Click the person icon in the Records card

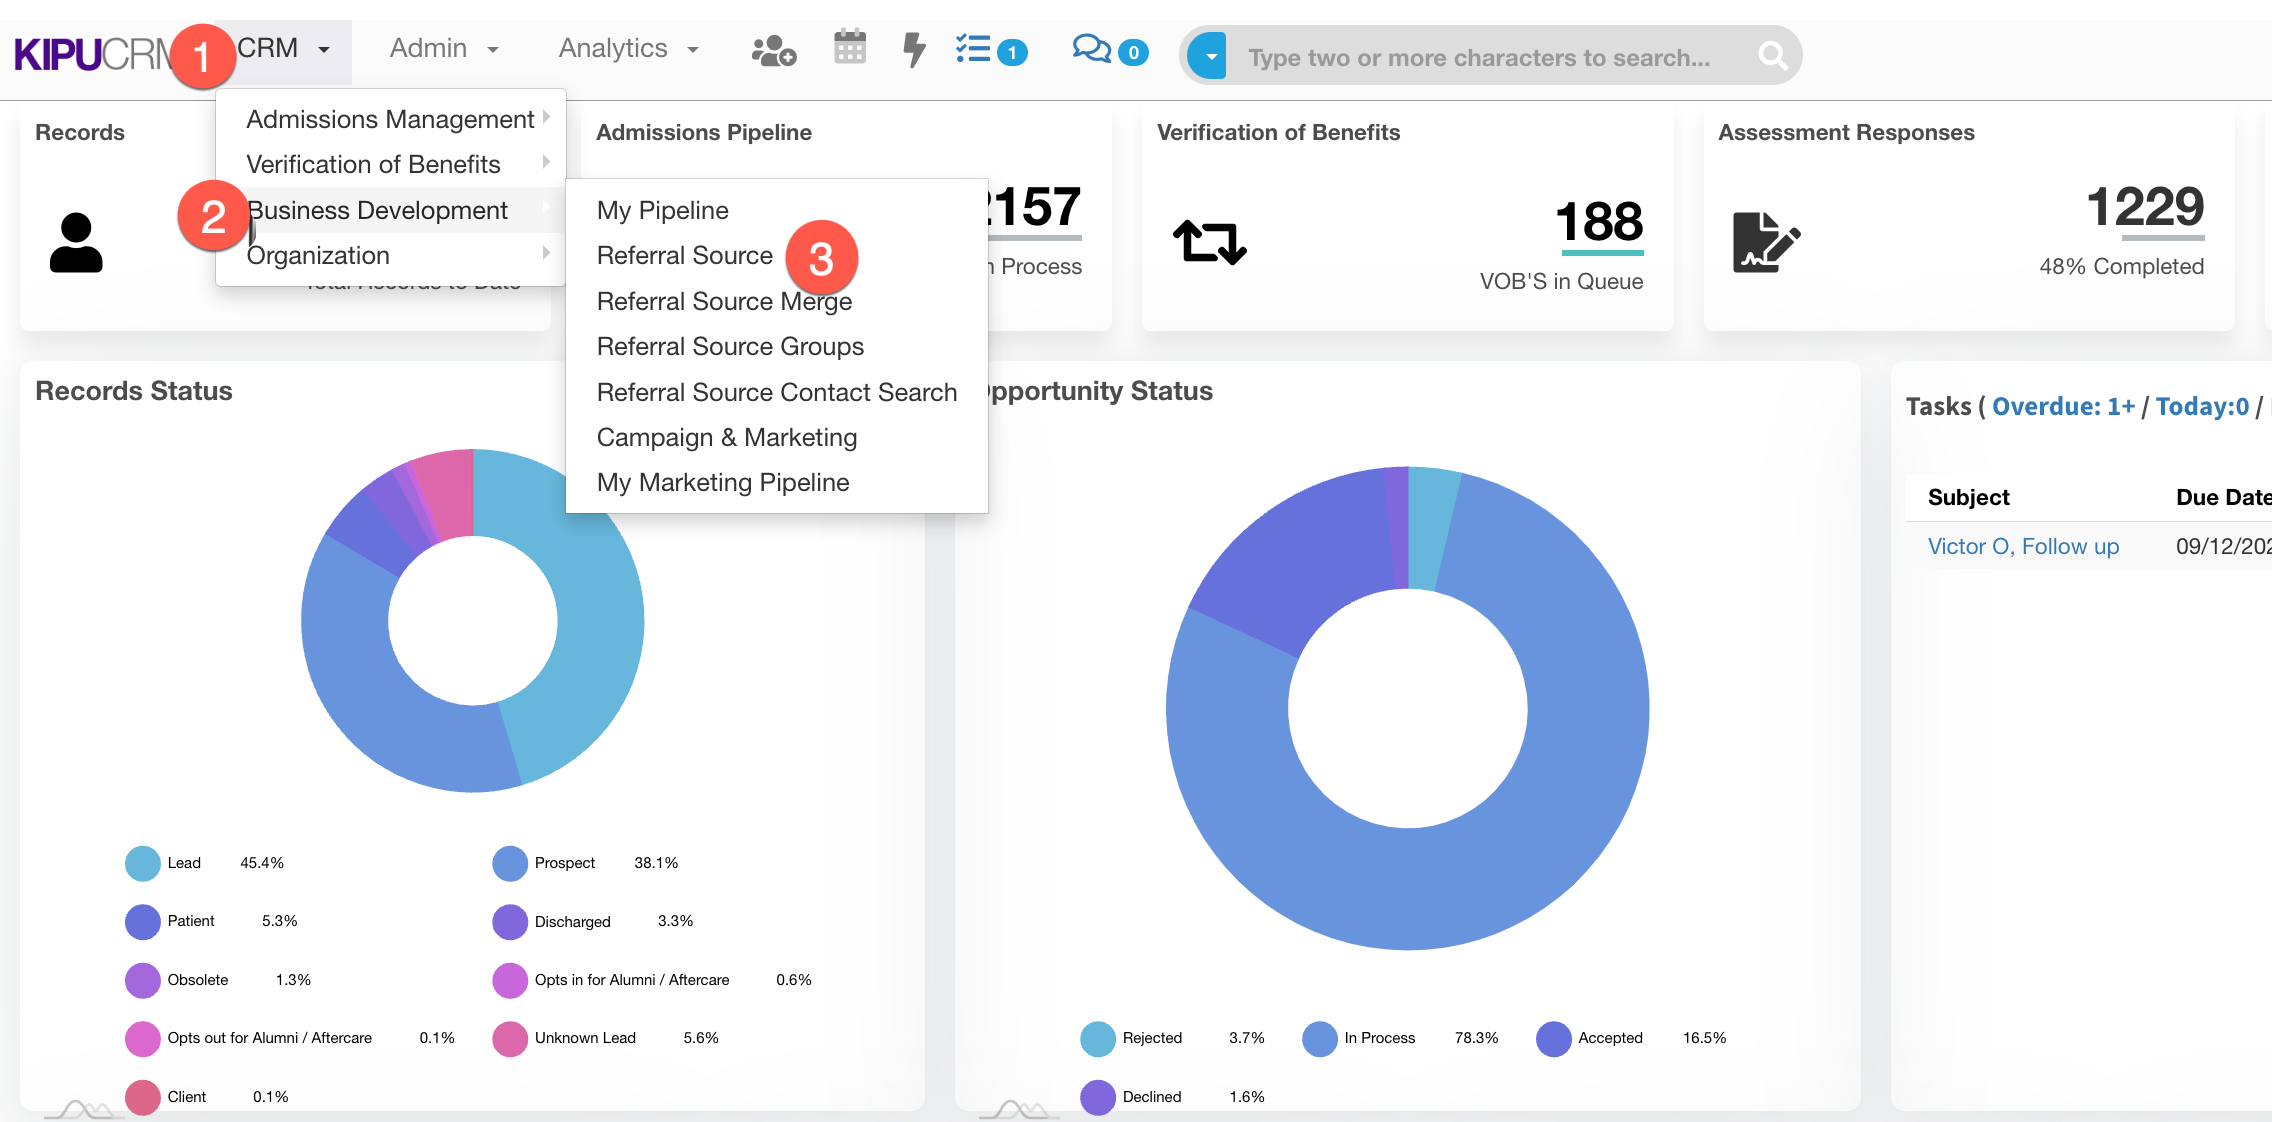click(75, 240)
